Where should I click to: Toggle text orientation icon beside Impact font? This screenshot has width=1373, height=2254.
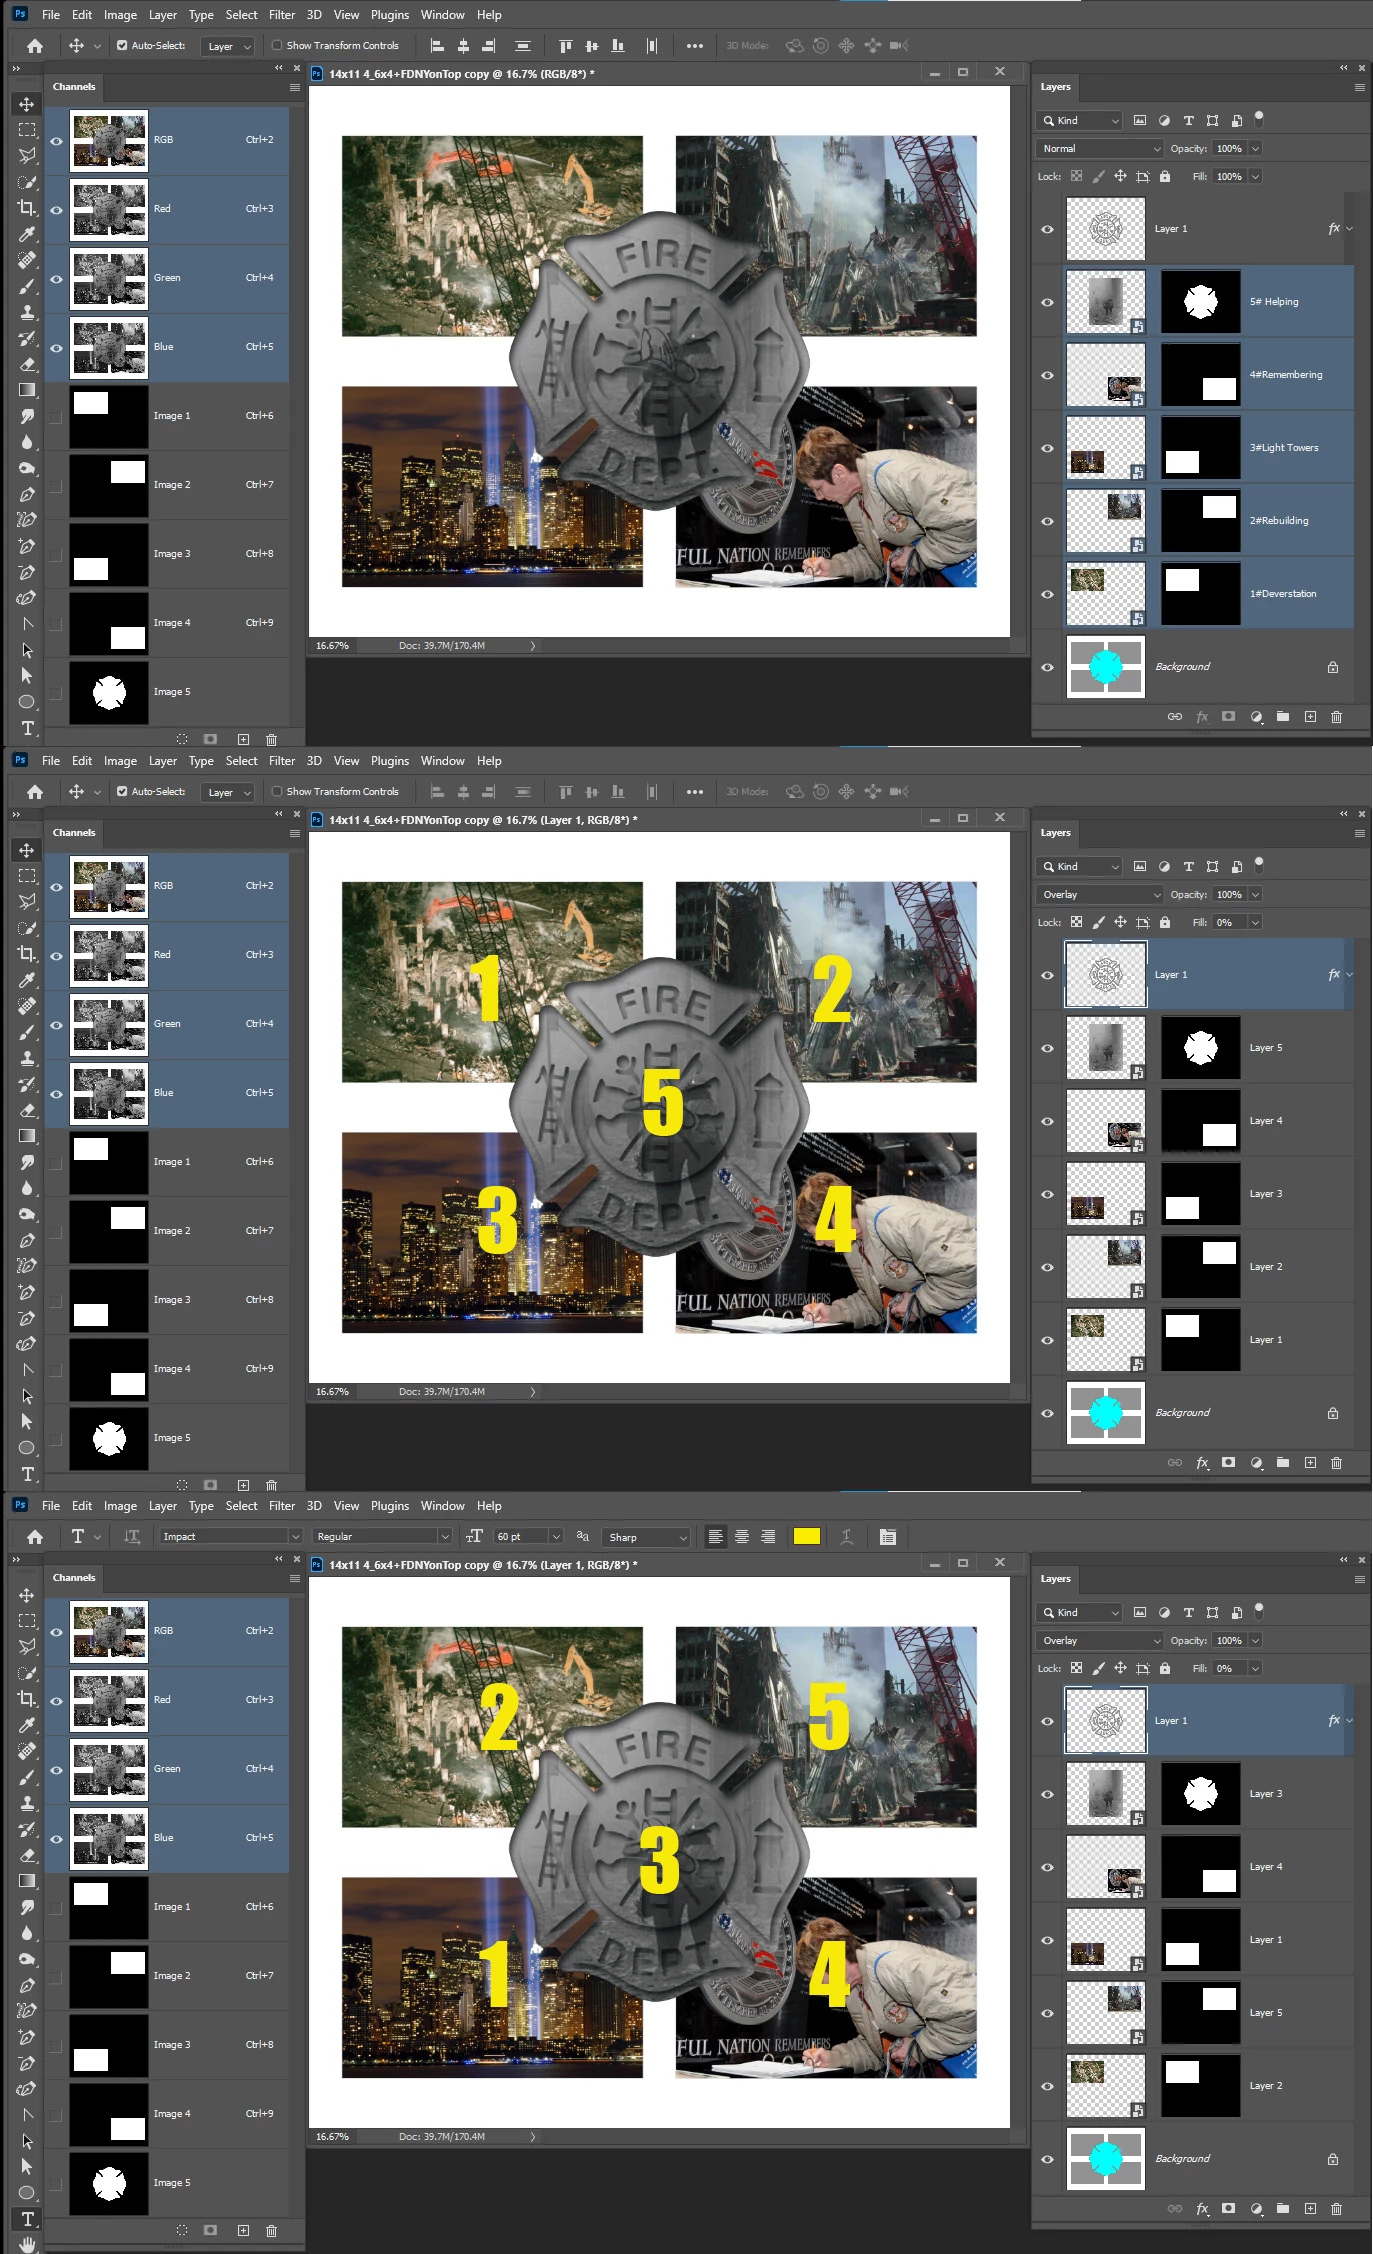pyautogui.click(x=132, y=1536)
